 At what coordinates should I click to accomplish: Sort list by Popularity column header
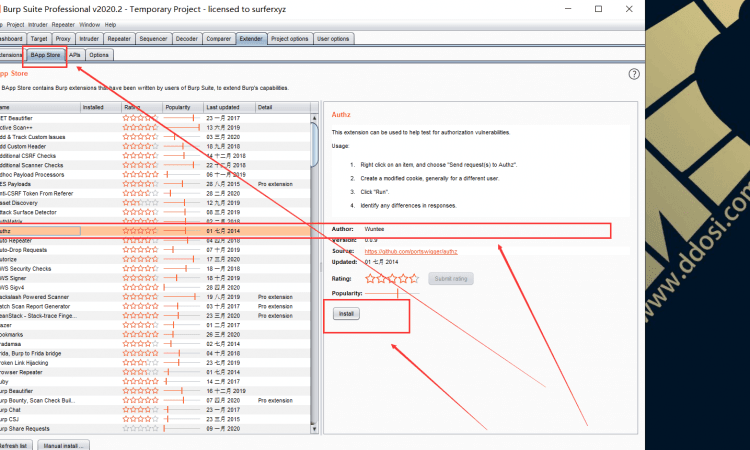point(183,107)
